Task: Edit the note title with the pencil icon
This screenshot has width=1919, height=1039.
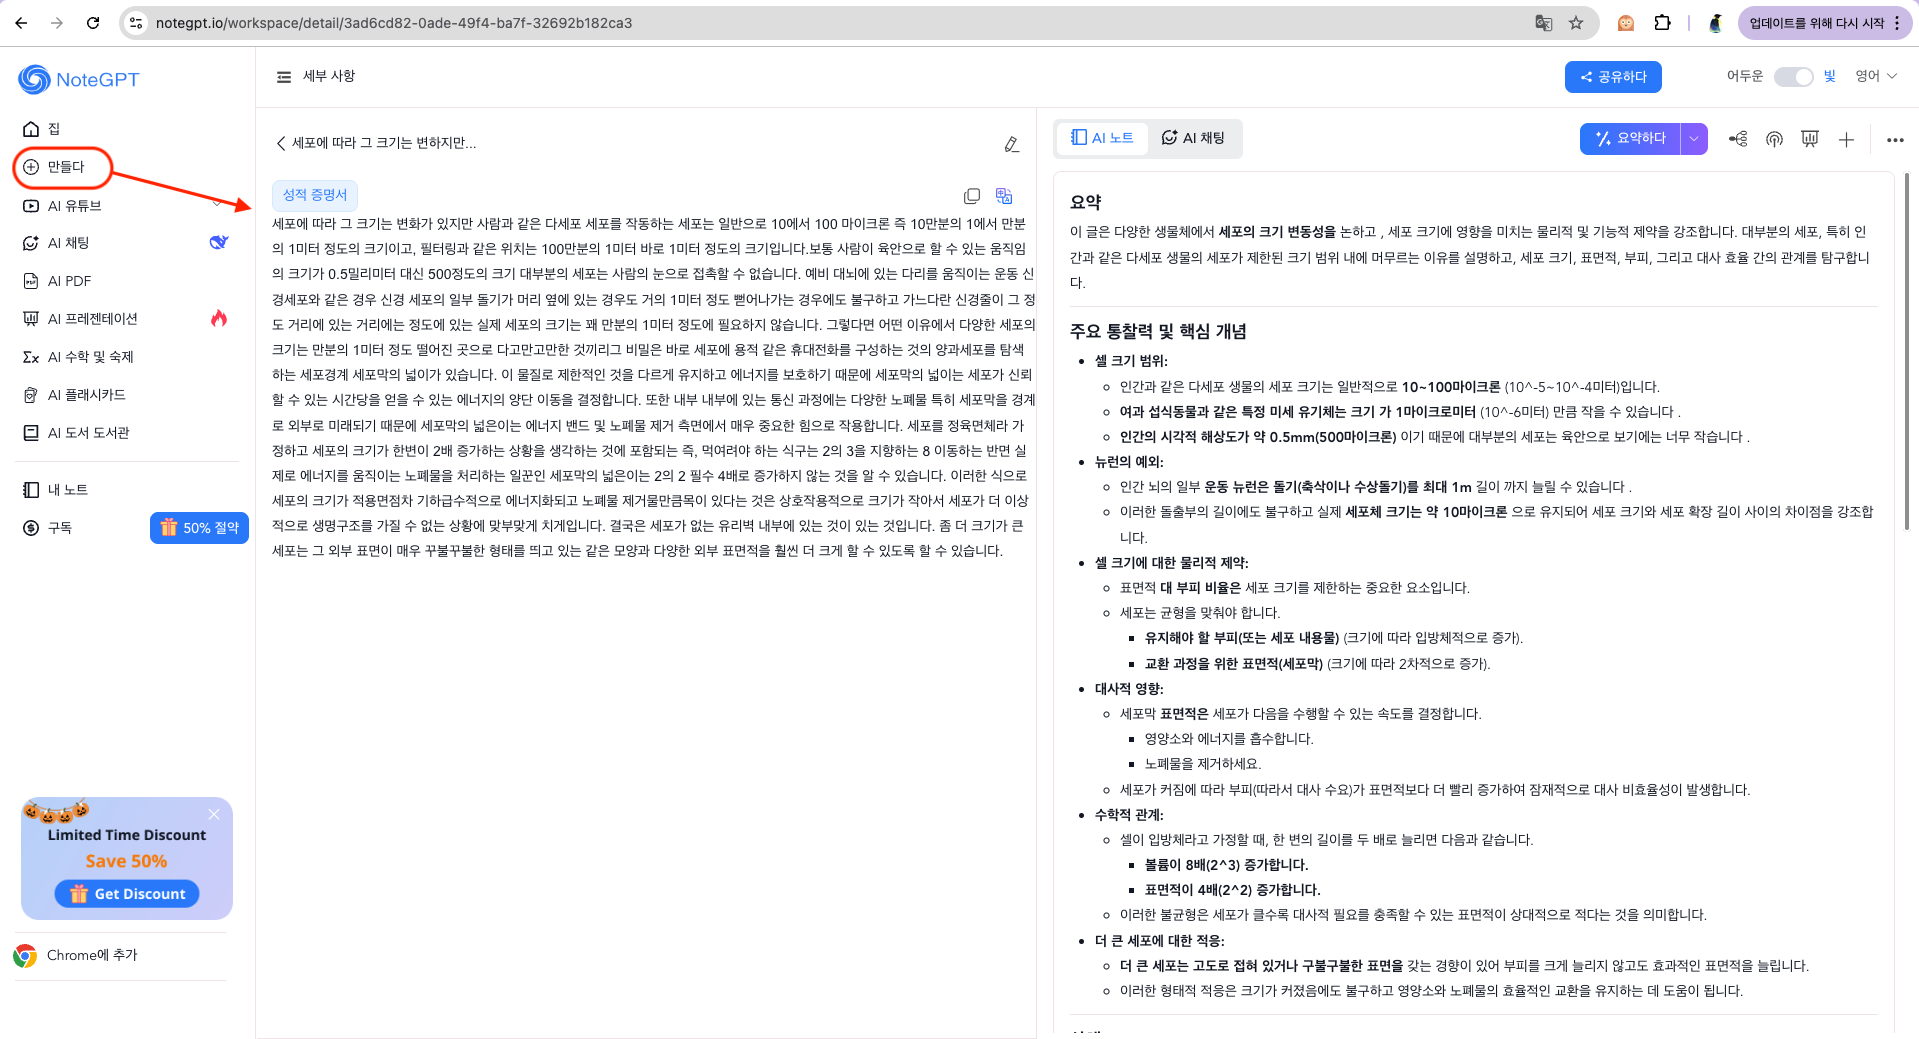Action: pos(1012,144)
